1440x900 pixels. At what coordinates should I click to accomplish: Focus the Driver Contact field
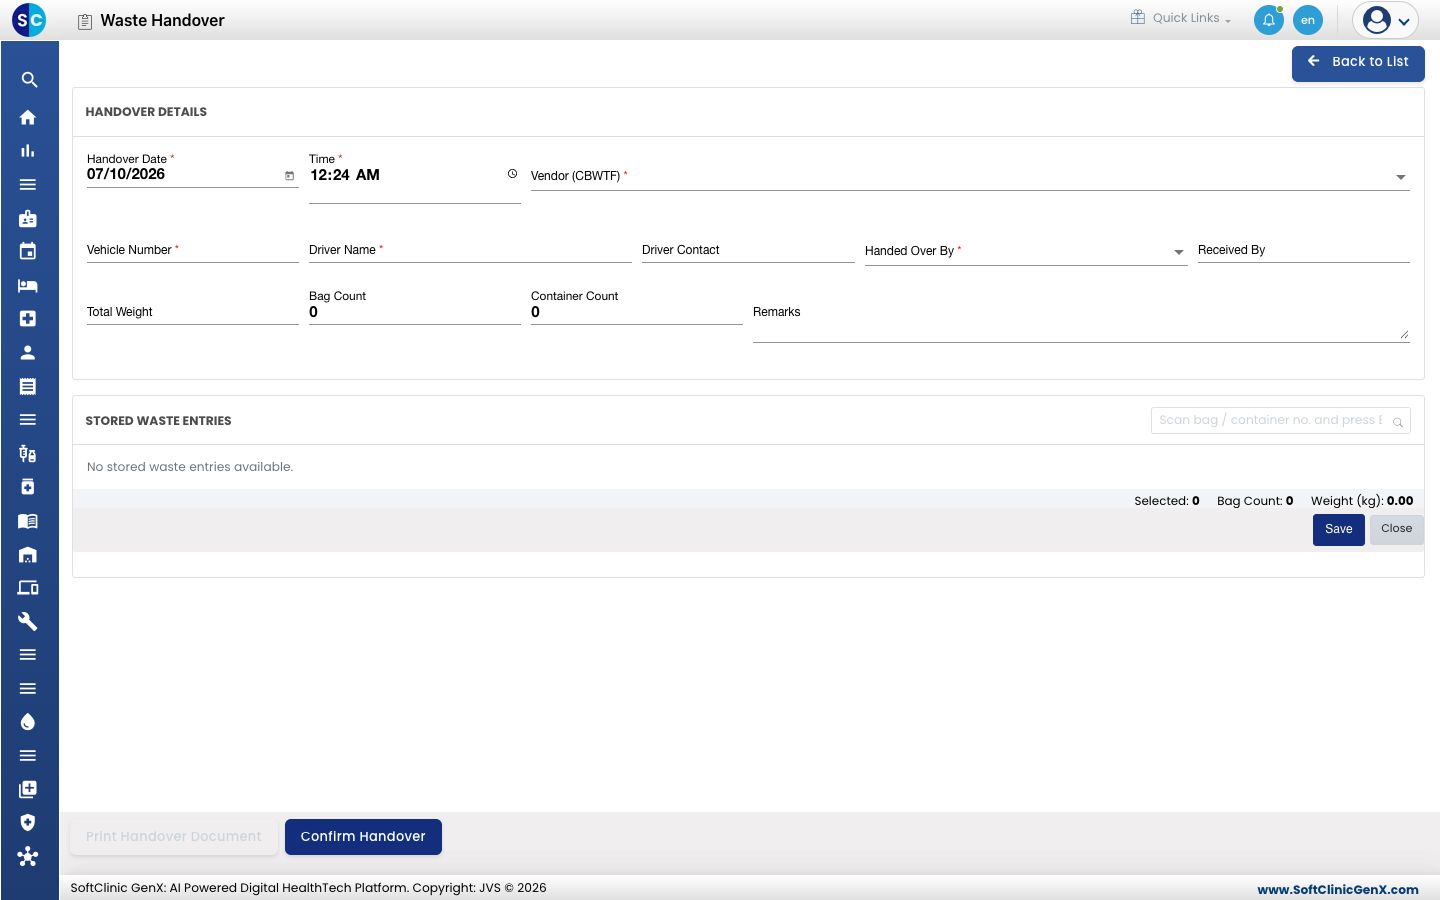click(x=748, y=250)
